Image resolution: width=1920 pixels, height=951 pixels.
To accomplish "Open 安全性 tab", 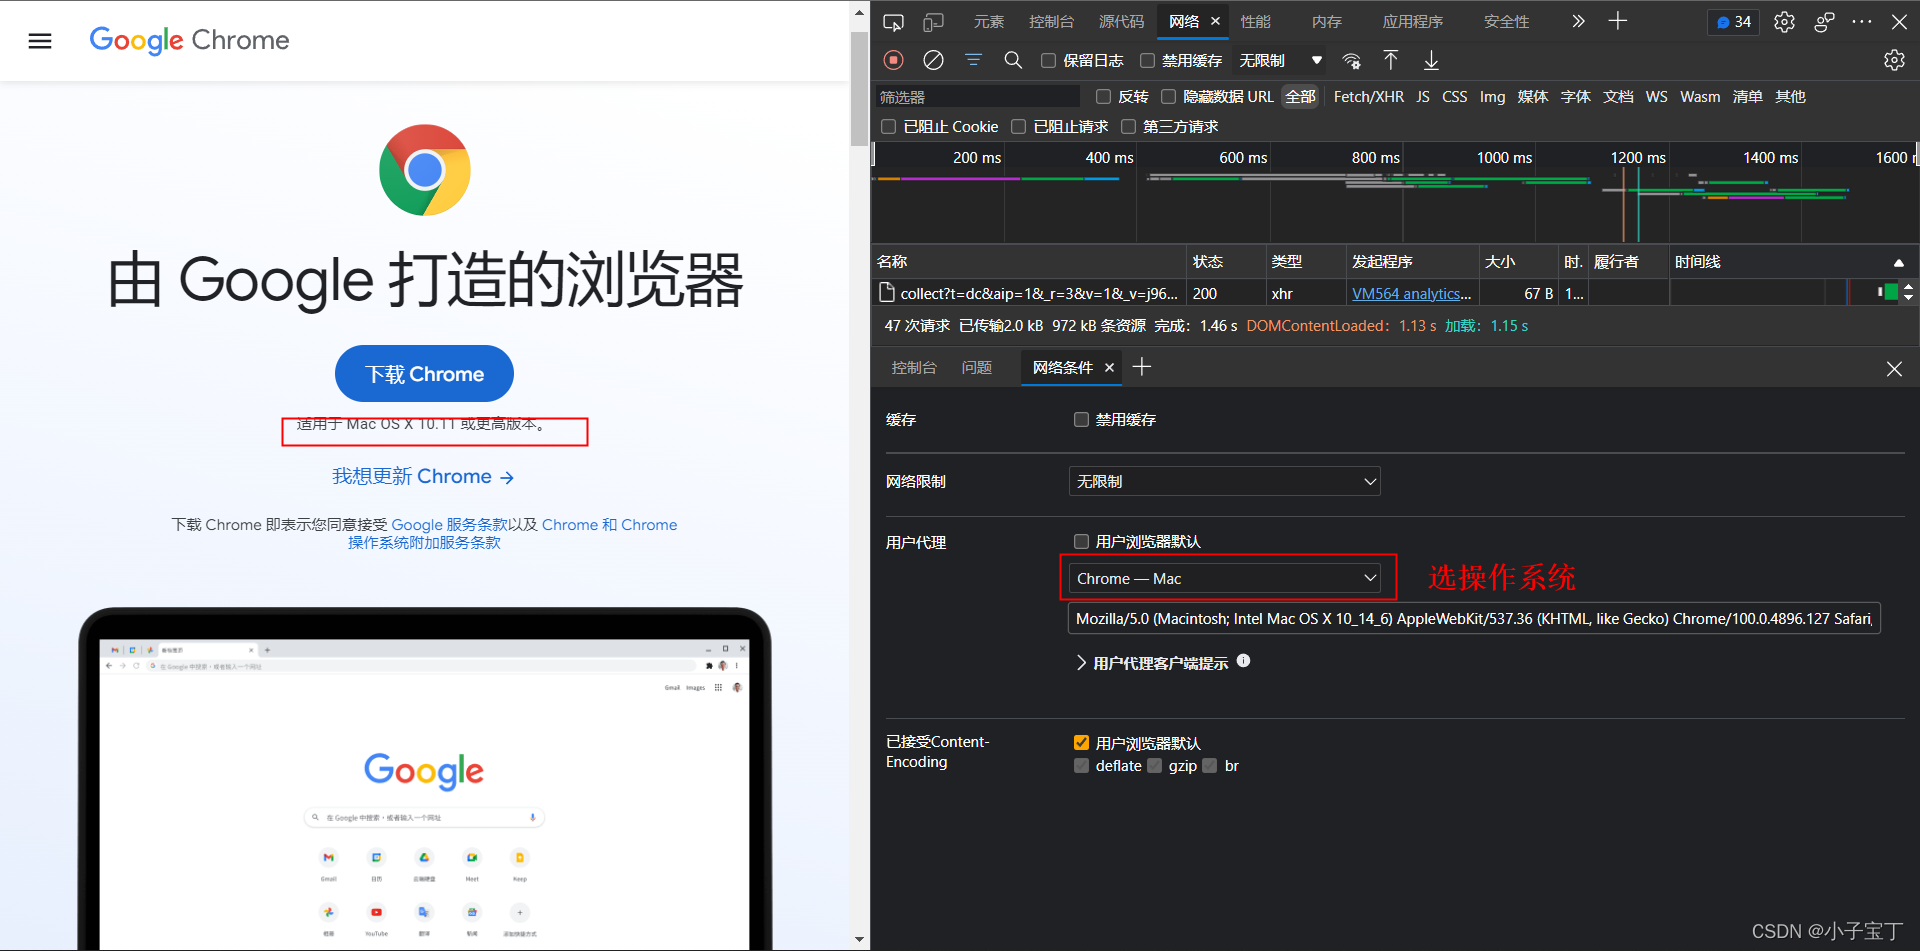I will [x=1506, y=22].
